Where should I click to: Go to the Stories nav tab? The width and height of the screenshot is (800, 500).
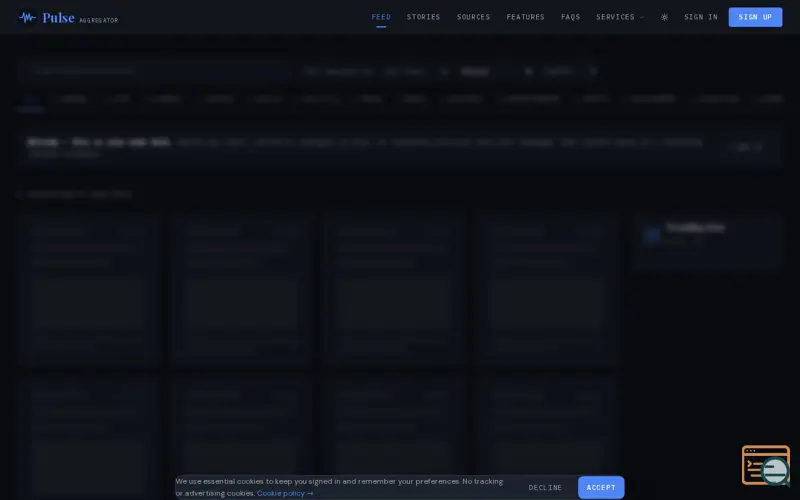[x=423, y=17]
